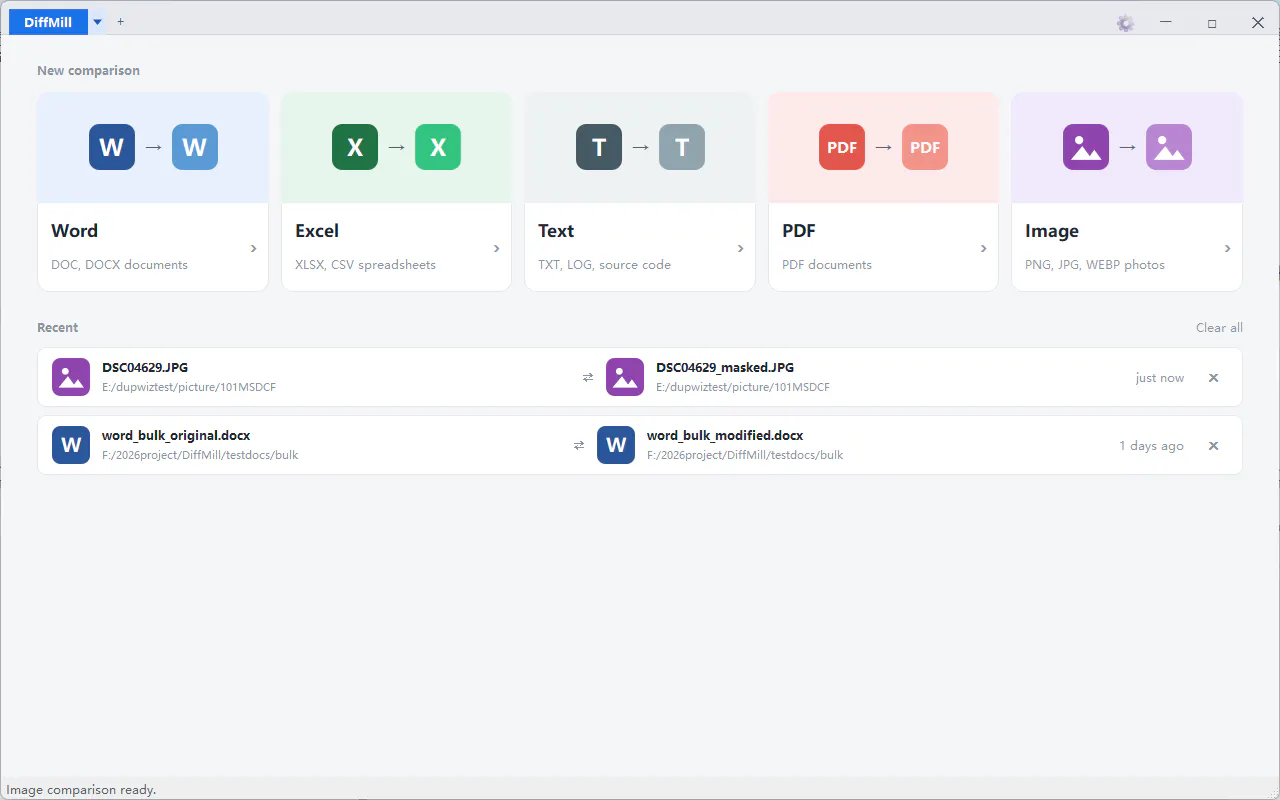Viewport: 1280px width, 800px height.
Task: Click the 'Image comparison ready.' status message
Action: (x=82, y=790)
